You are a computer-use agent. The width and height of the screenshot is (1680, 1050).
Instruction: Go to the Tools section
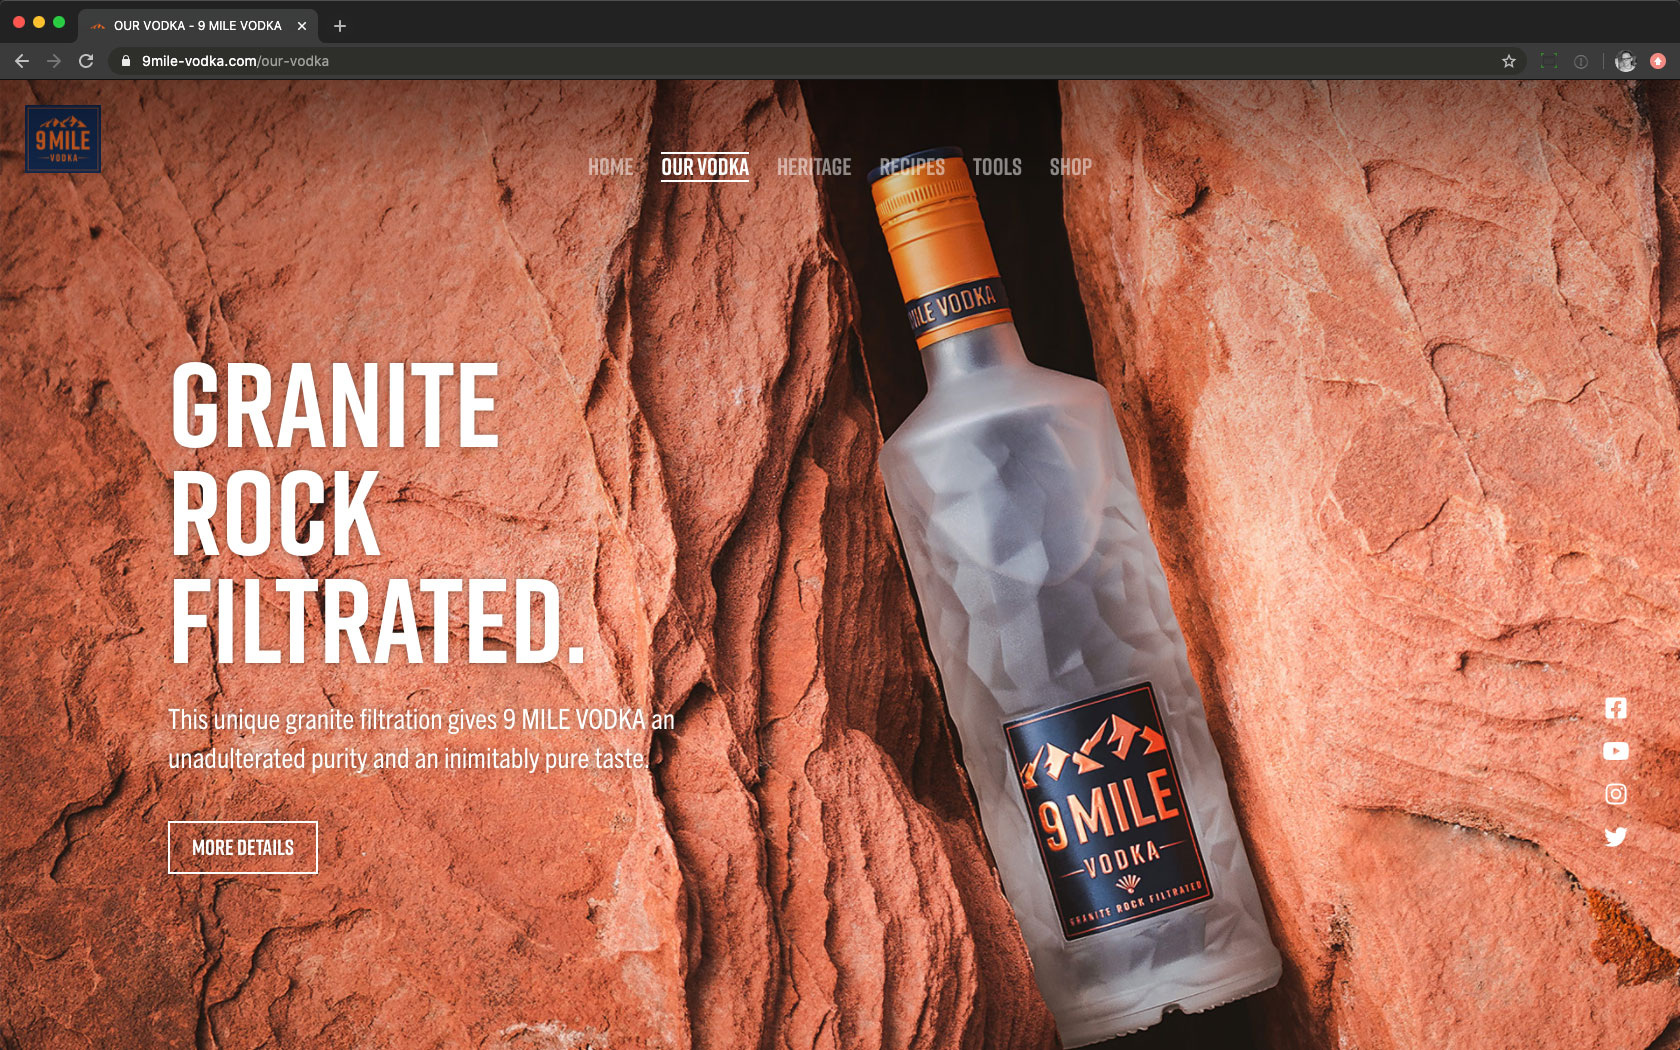click(x=997, y=167)
